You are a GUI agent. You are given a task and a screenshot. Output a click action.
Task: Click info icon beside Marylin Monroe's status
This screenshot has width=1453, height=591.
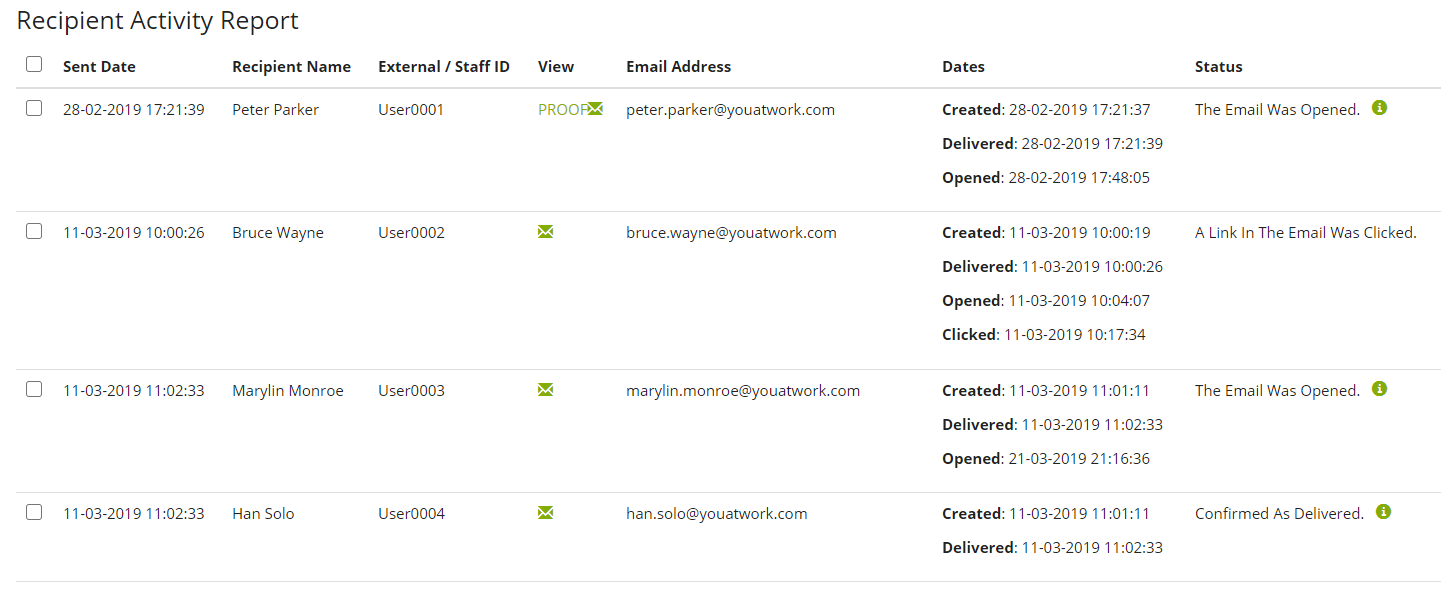click(1379, 389)
